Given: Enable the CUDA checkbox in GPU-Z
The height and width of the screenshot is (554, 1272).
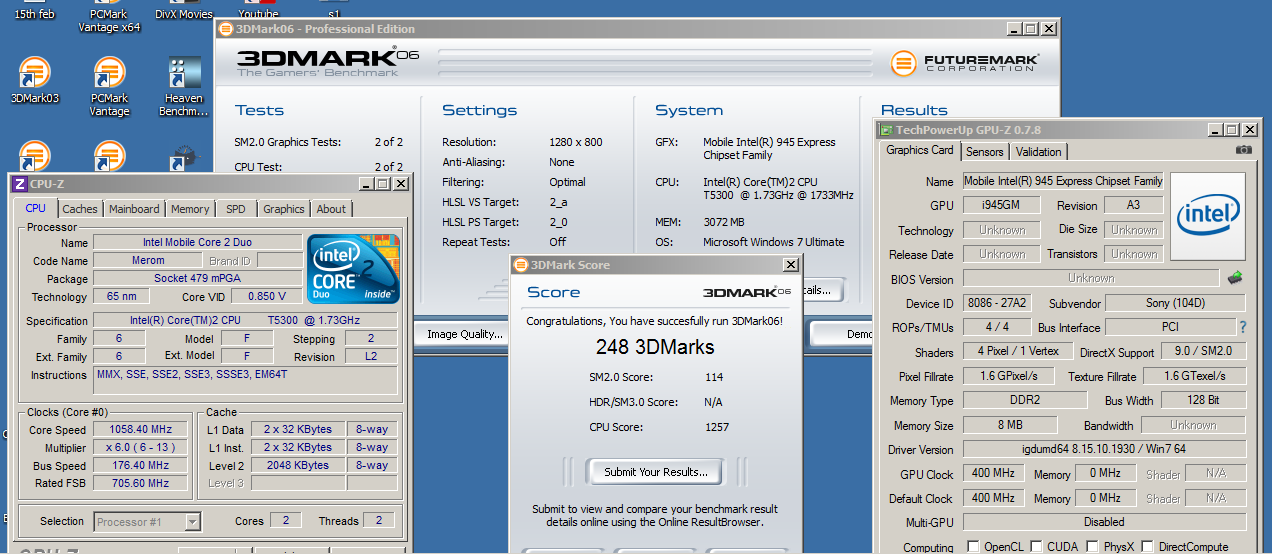Looking at the screenshot, I should [1037, 546].
